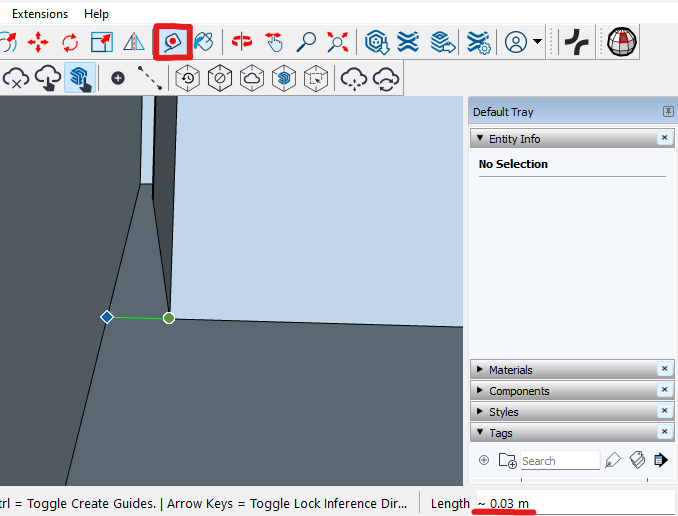Image resolution: width=678 pixels, height=516 pixels.
Task: Toggle the Default Tray pin button
Action: click(667, 112)
